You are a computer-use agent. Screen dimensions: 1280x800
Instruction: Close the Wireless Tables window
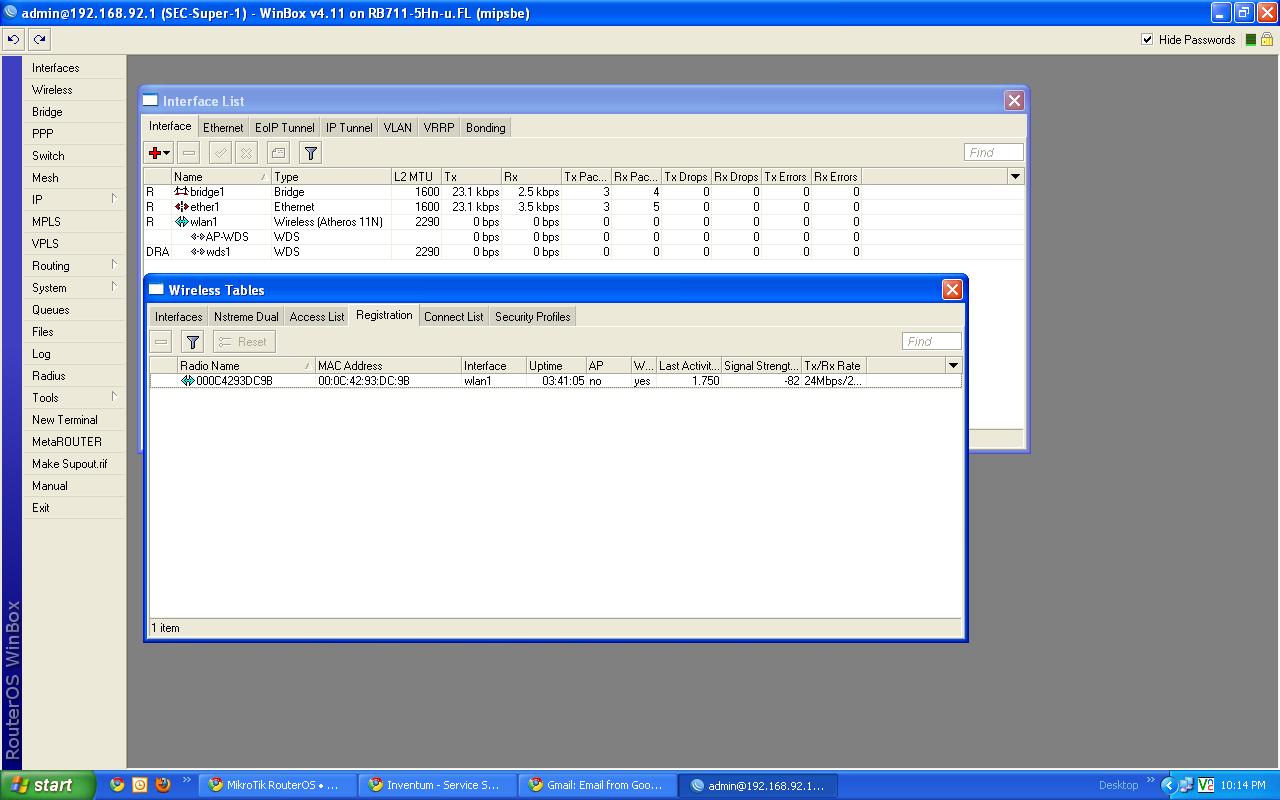[952, 289]
